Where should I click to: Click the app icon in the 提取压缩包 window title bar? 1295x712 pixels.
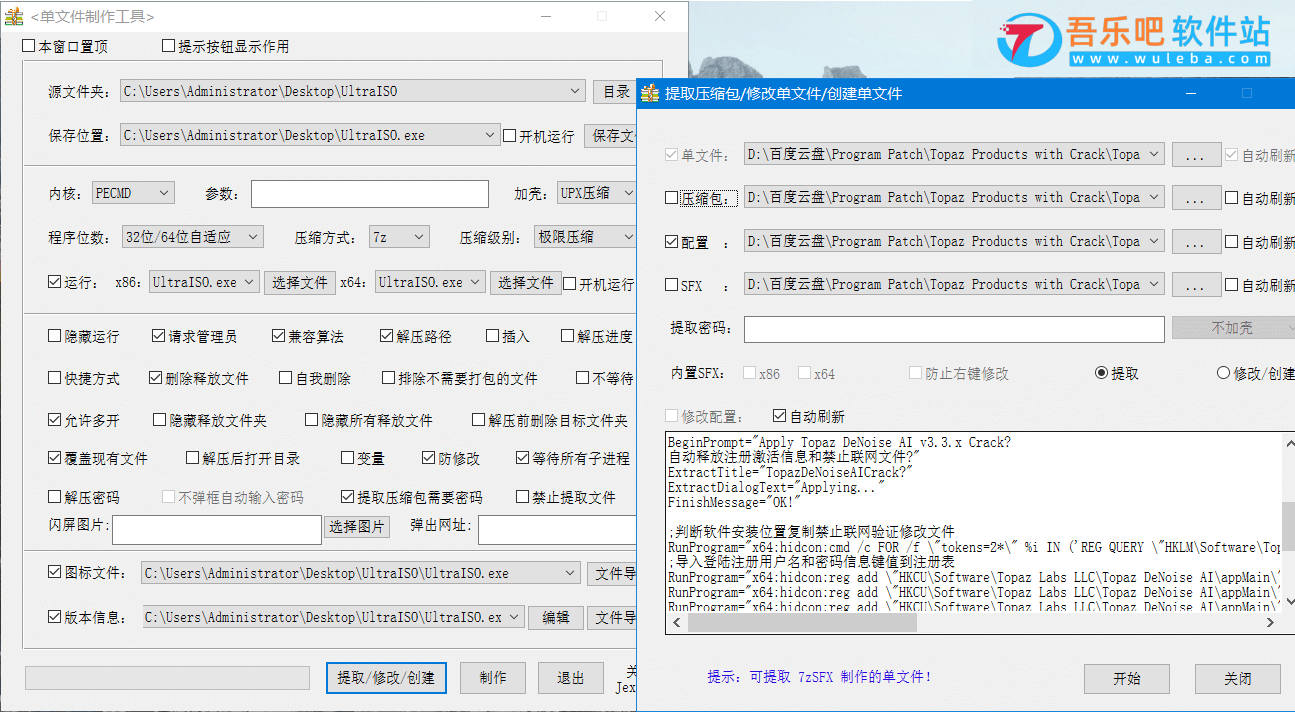[651, 93]
